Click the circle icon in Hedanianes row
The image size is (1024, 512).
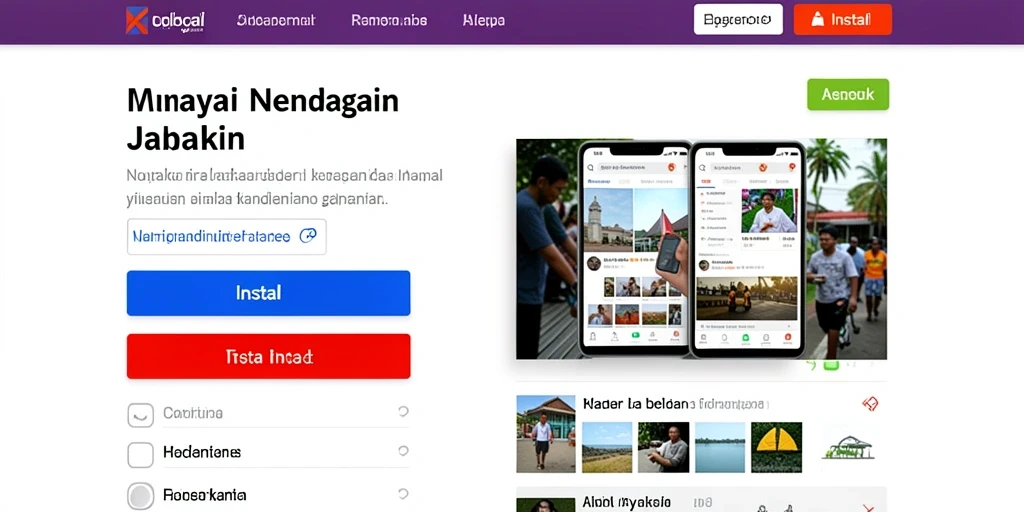click(404, 451)
